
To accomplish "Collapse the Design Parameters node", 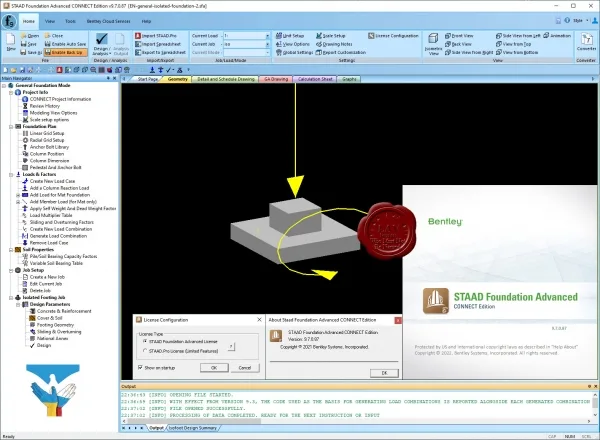I will pyautogui.click(x=18, y=304).
